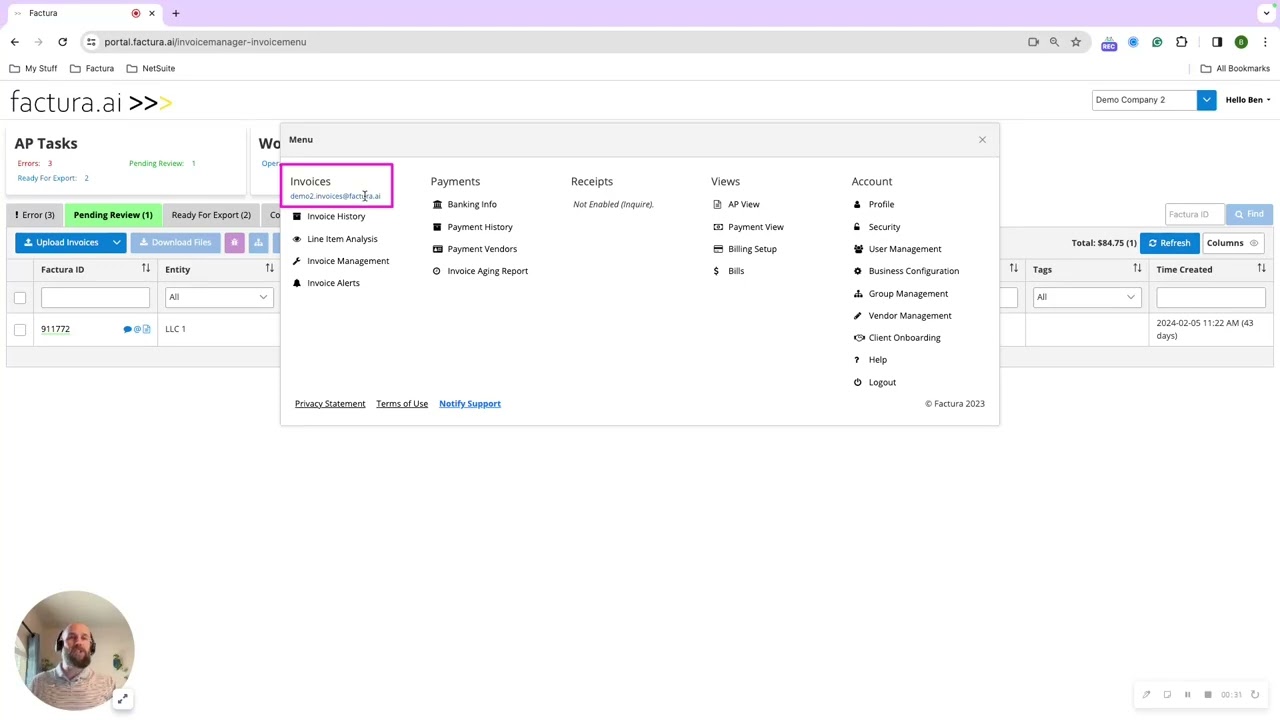Open Payment History
The height and width of the screenshot is (720, 1280).
tap(480, 227)
